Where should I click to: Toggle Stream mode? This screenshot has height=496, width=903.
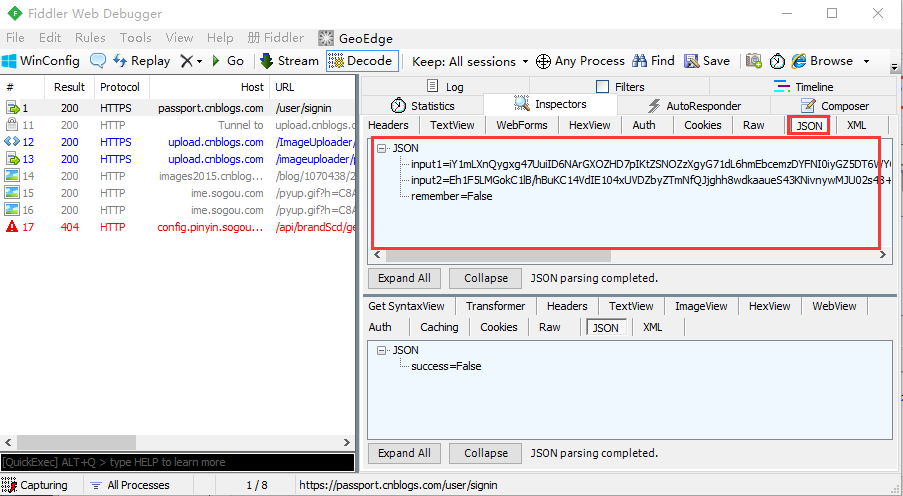pos(289,60)
